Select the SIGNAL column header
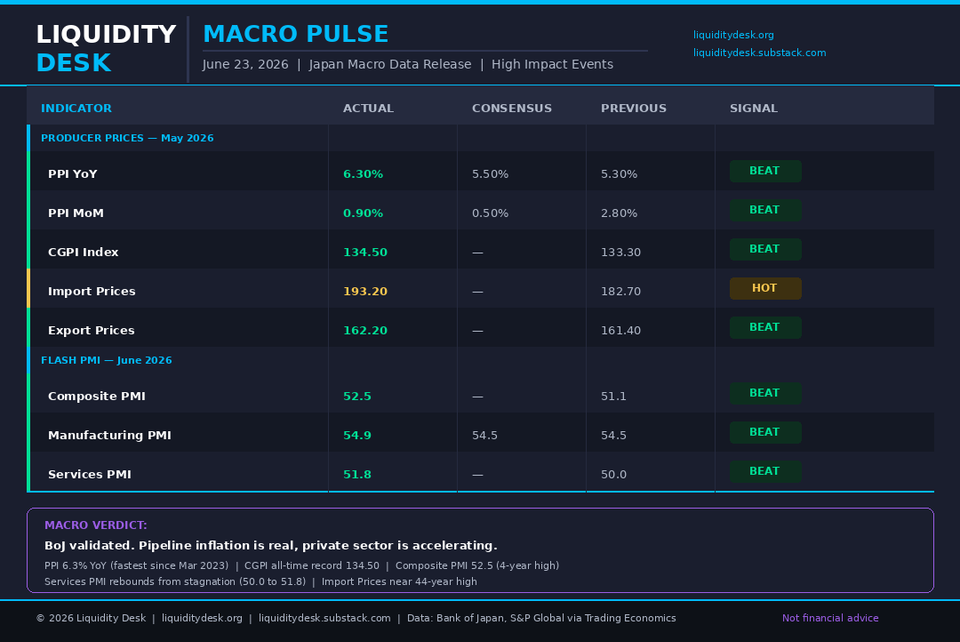This screenshot has width=960, height=642. click(753, 108)
